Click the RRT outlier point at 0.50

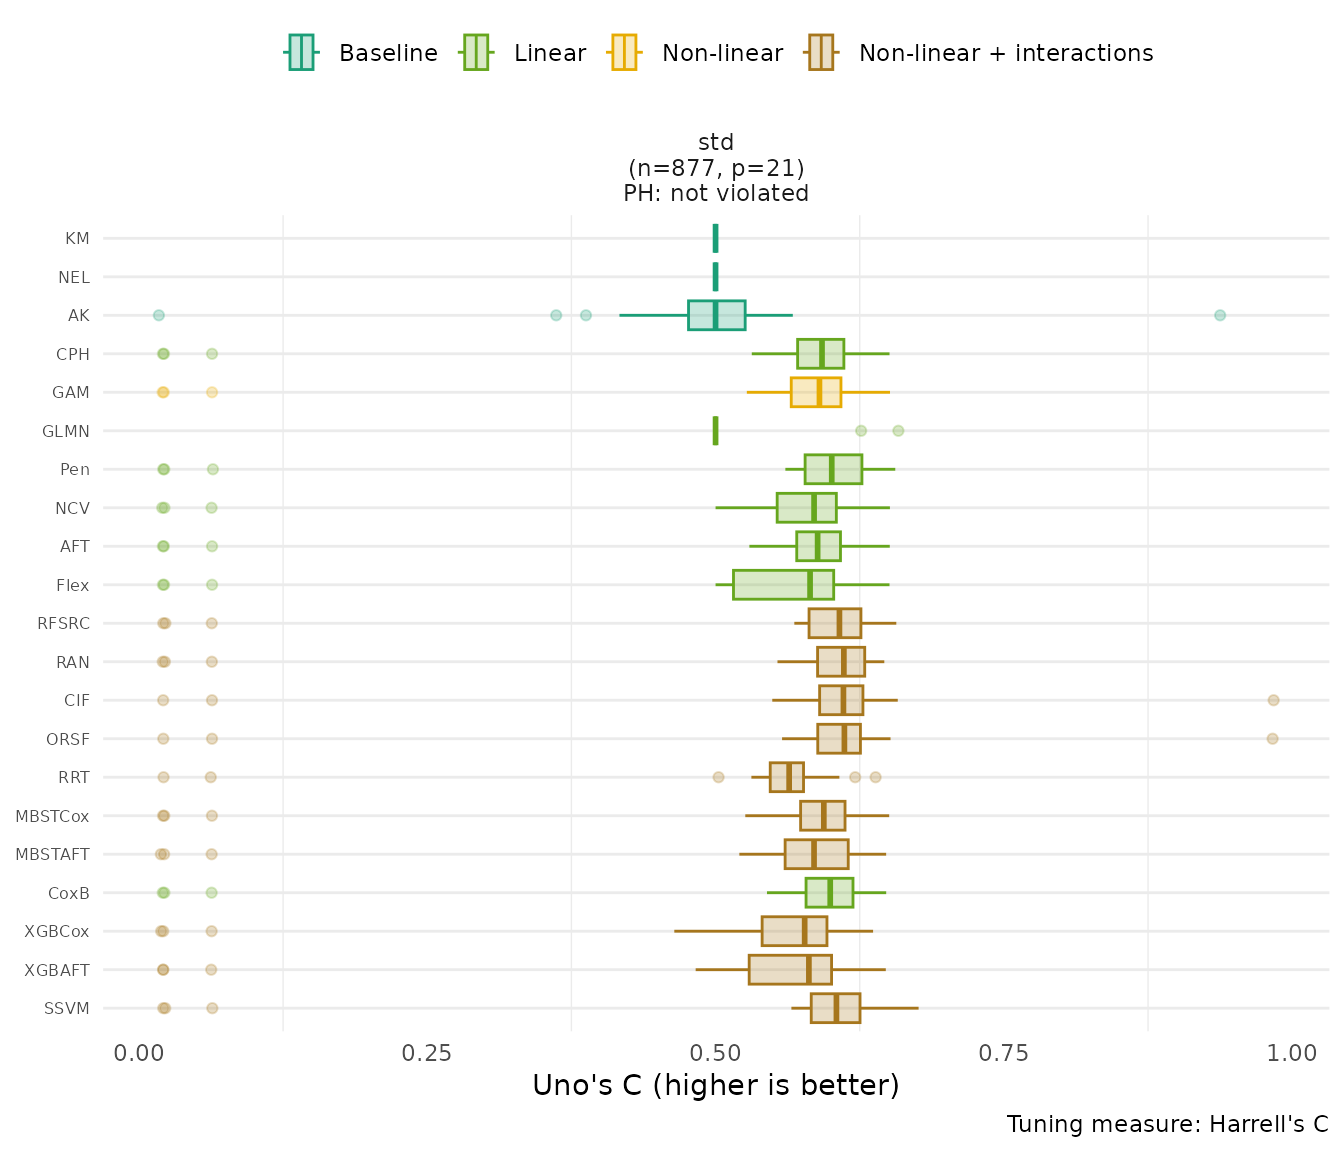pyautogui.click(x=718, y=777)
